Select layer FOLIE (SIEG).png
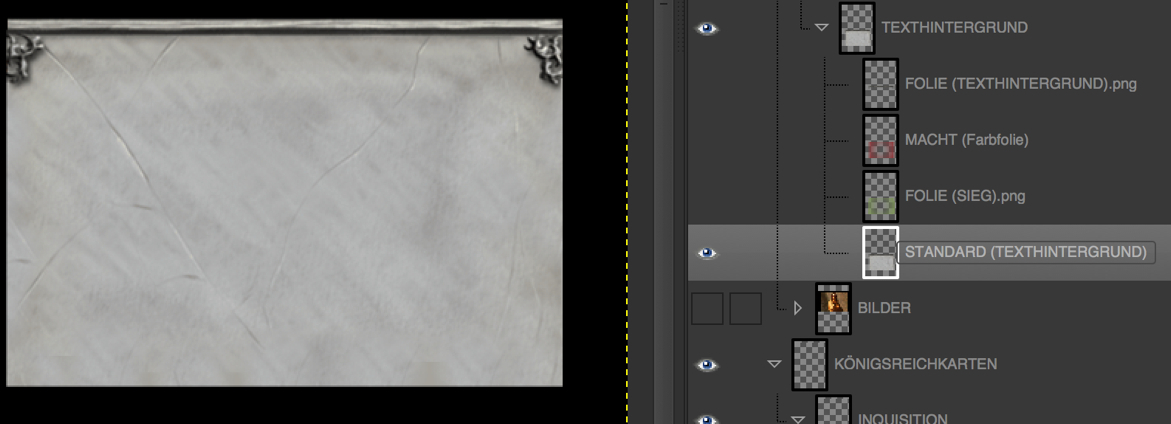1171x424 pixels. pyautogui.click(x=965, y=196)
